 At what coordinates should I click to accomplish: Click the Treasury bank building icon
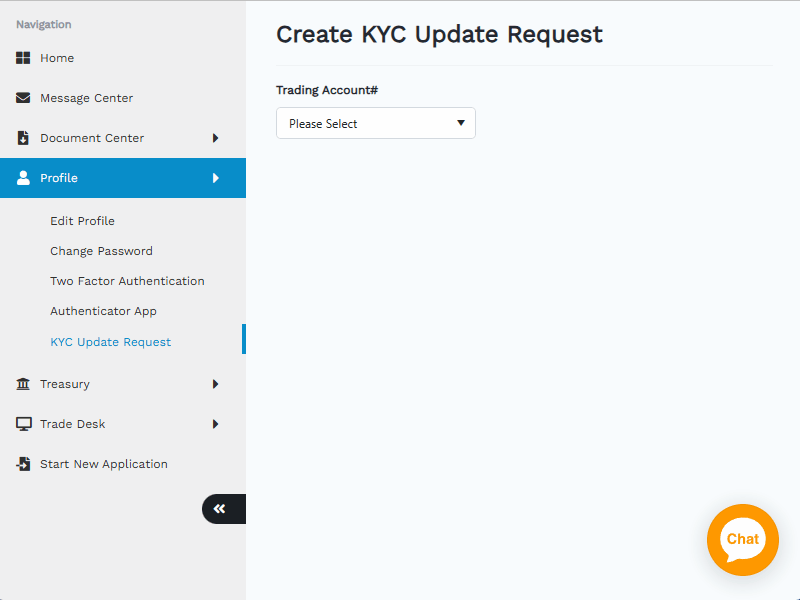coord(23,384)
